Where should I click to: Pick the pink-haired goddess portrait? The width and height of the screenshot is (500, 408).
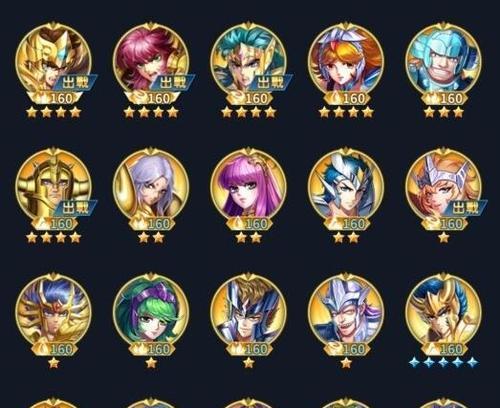tap(248, 186)
